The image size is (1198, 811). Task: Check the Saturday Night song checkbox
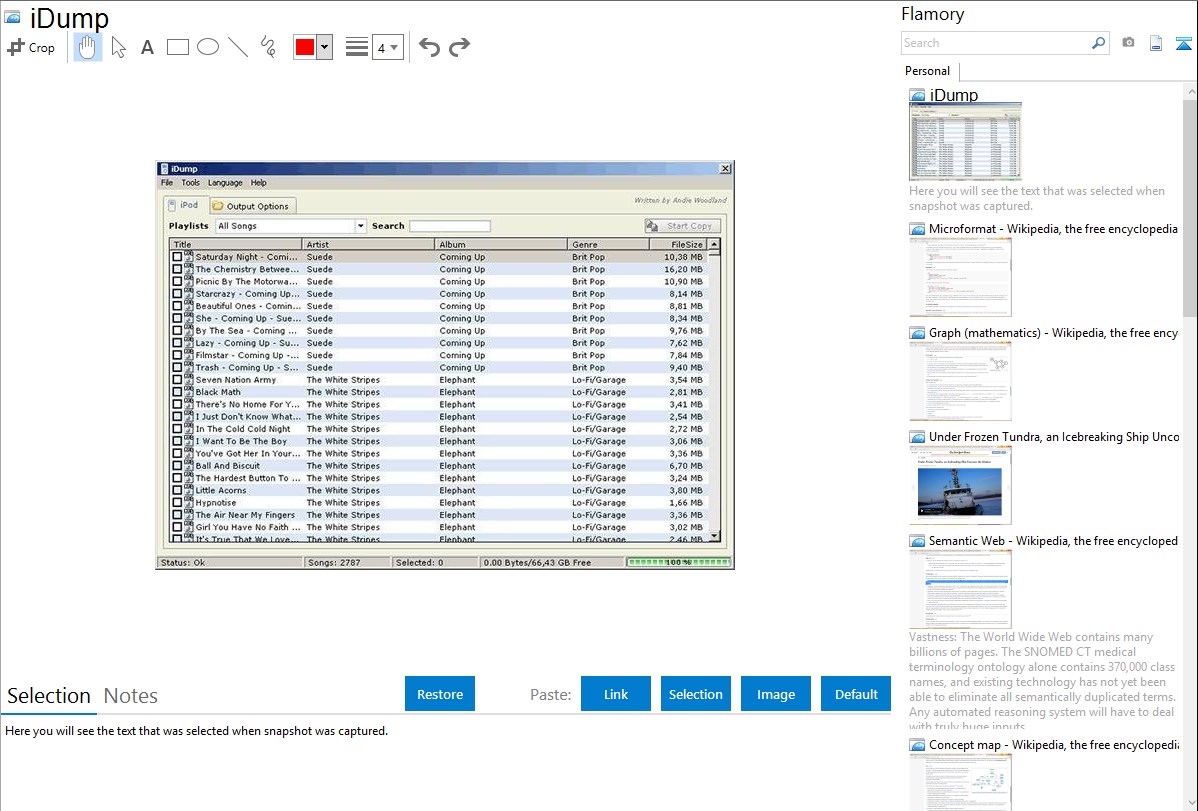click(177, 258)
